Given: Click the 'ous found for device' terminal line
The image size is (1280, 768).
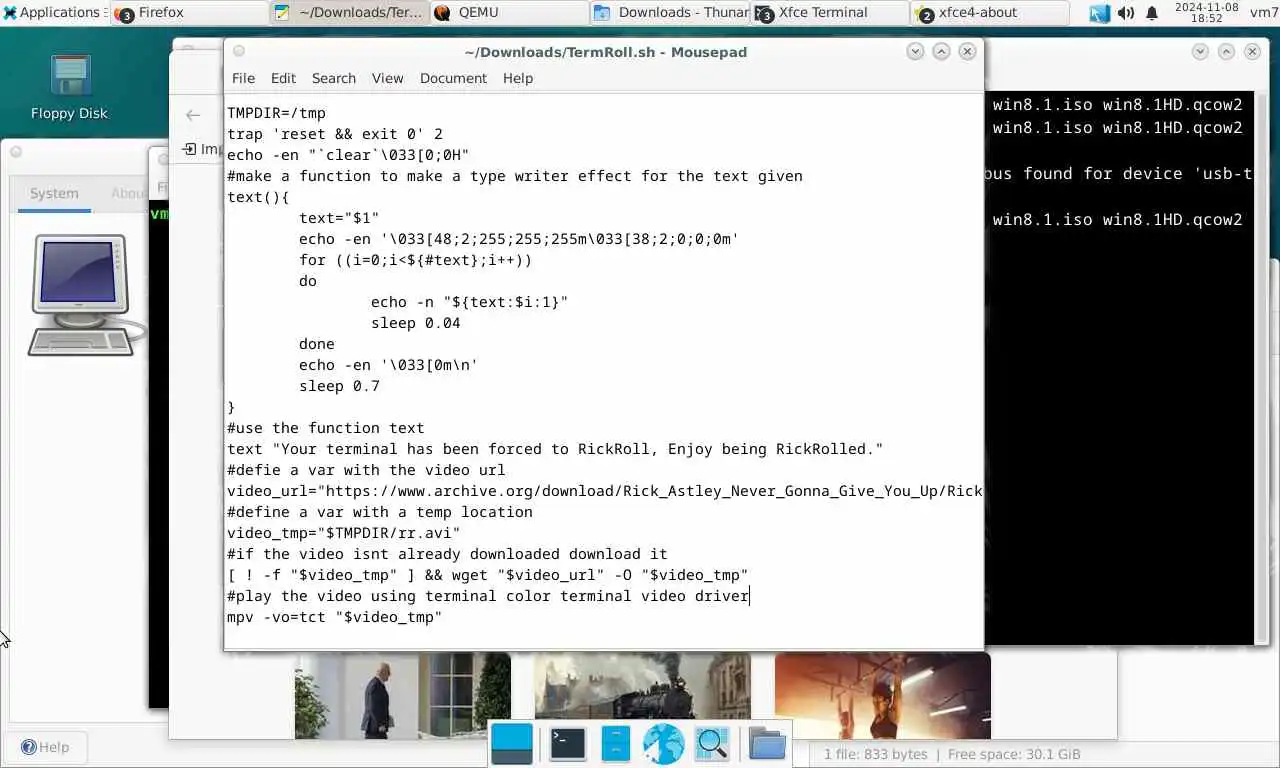Looking at the screenshot, I should pos(1118,174).
